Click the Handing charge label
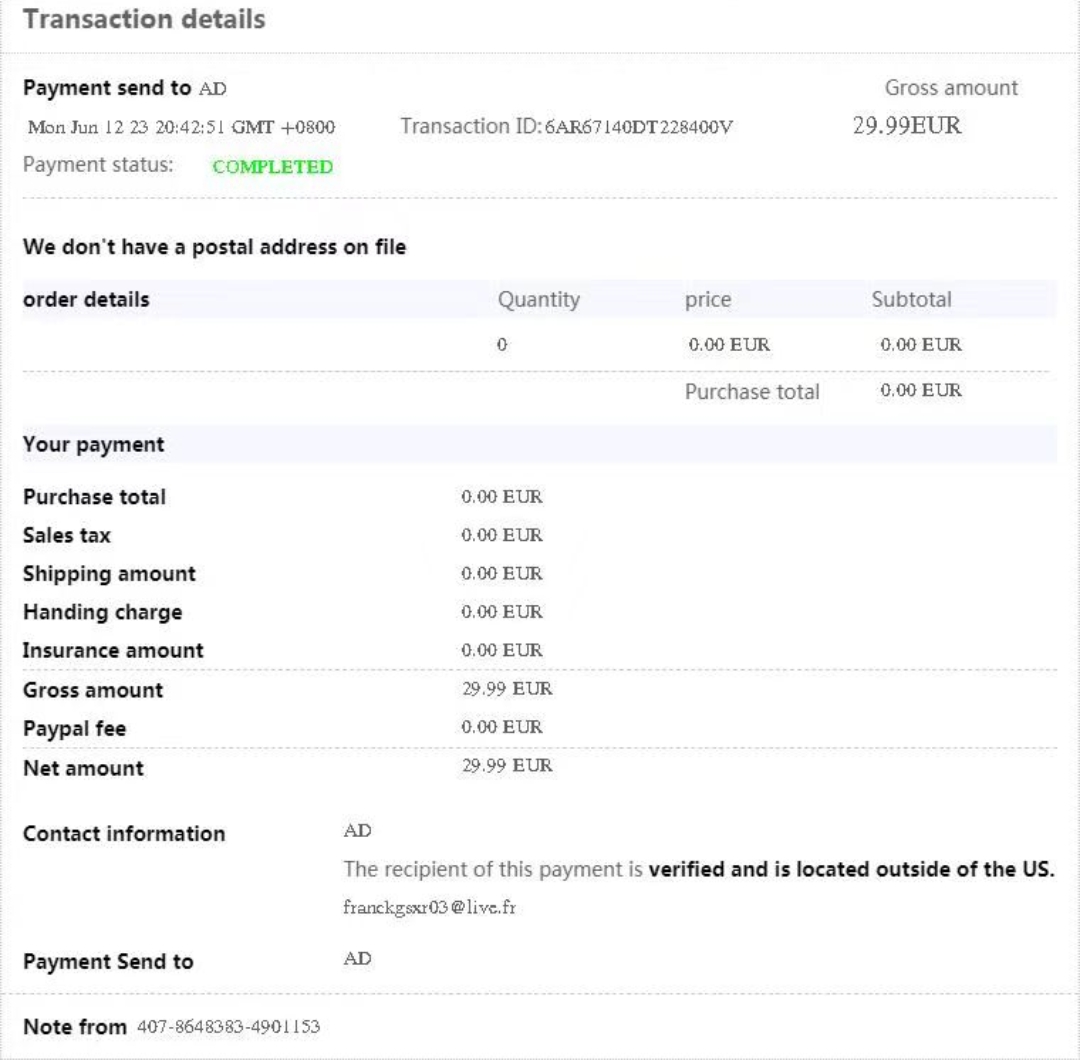1080x1060 pixels. click(x=102, y=612)
